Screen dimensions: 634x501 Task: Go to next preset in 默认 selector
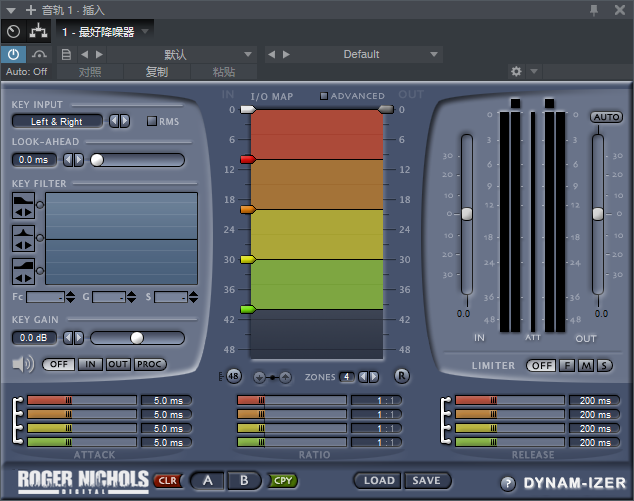coord(99,54)
